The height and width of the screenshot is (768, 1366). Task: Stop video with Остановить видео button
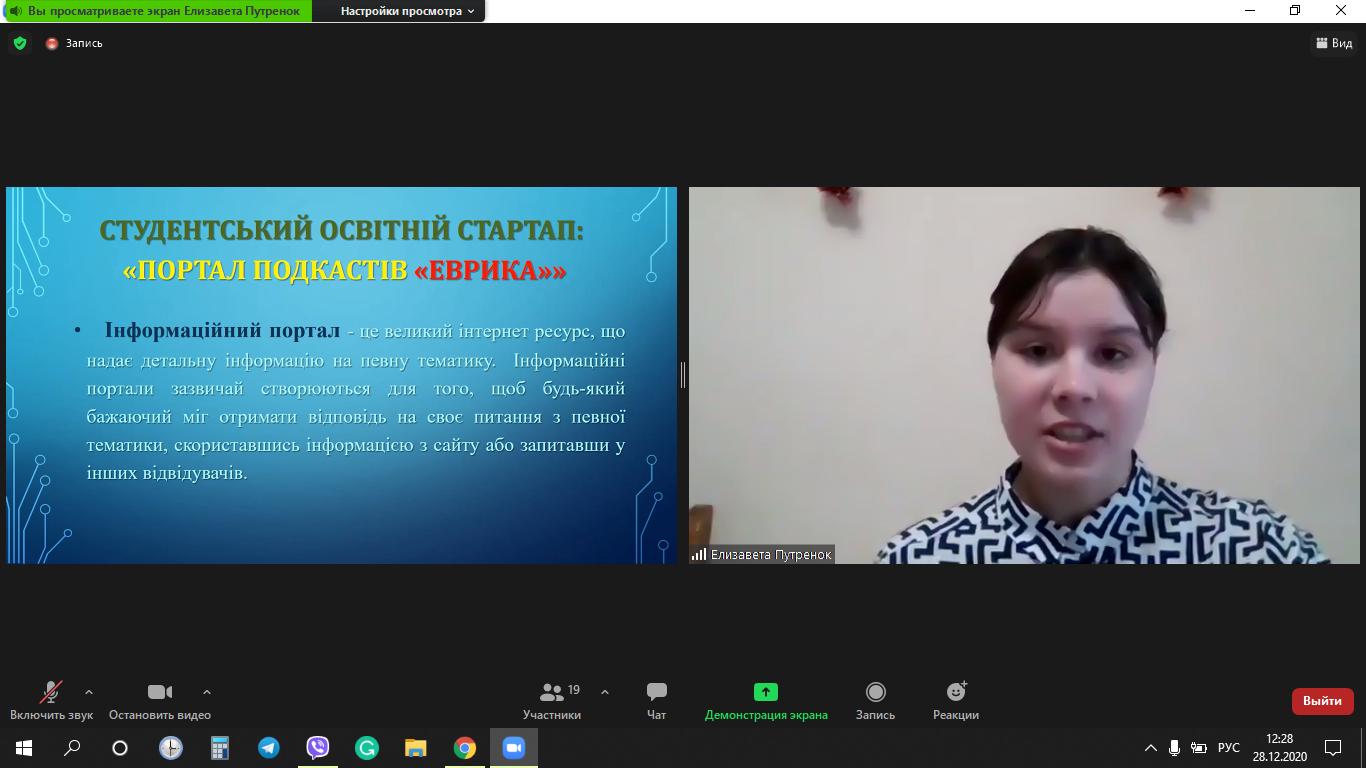(x=160, y=701)
